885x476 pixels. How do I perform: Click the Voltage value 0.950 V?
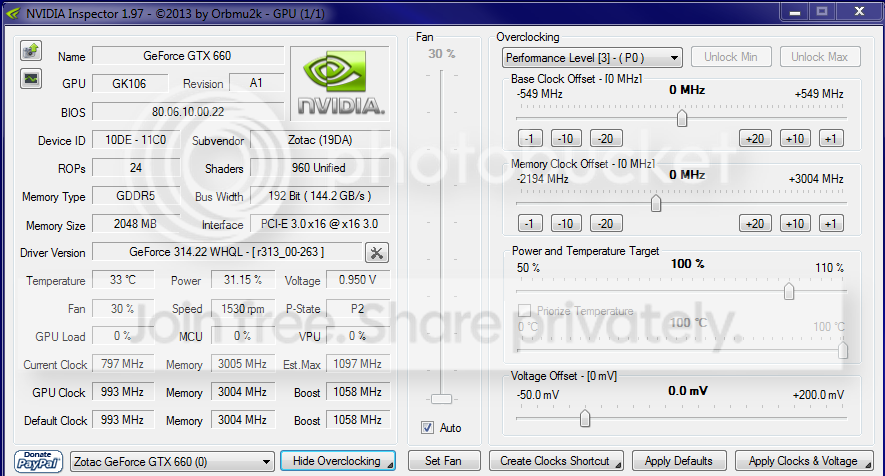pos(358,280)
